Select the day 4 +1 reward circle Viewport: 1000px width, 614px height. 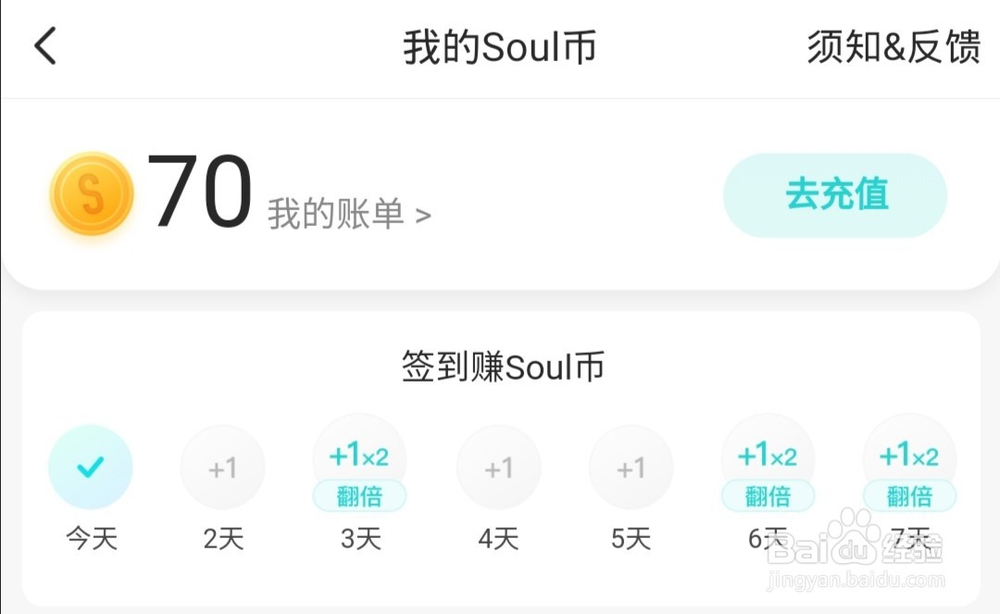(x=499, y=467)
